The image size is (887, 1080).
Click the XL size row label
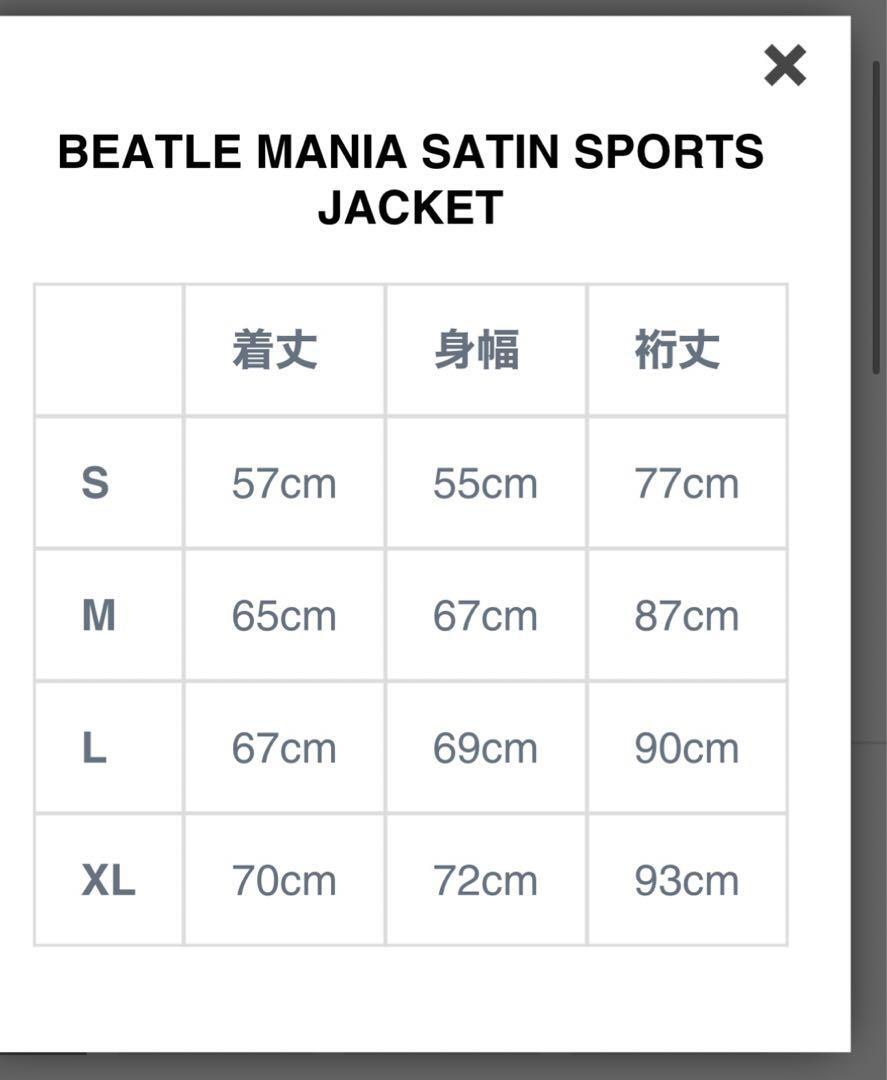108,881
